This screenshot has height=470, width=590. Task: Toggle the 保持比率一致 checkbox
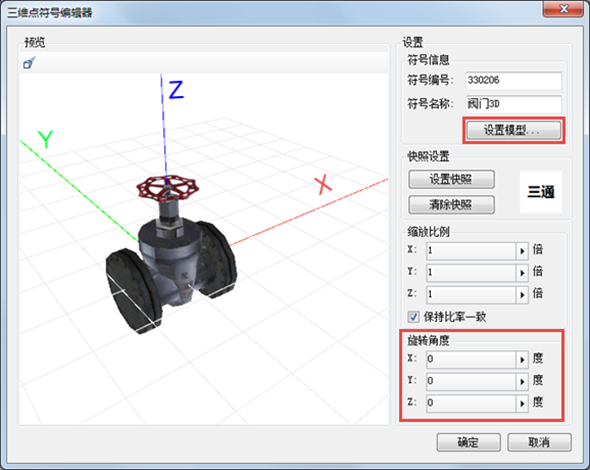[x=413, y=316]
